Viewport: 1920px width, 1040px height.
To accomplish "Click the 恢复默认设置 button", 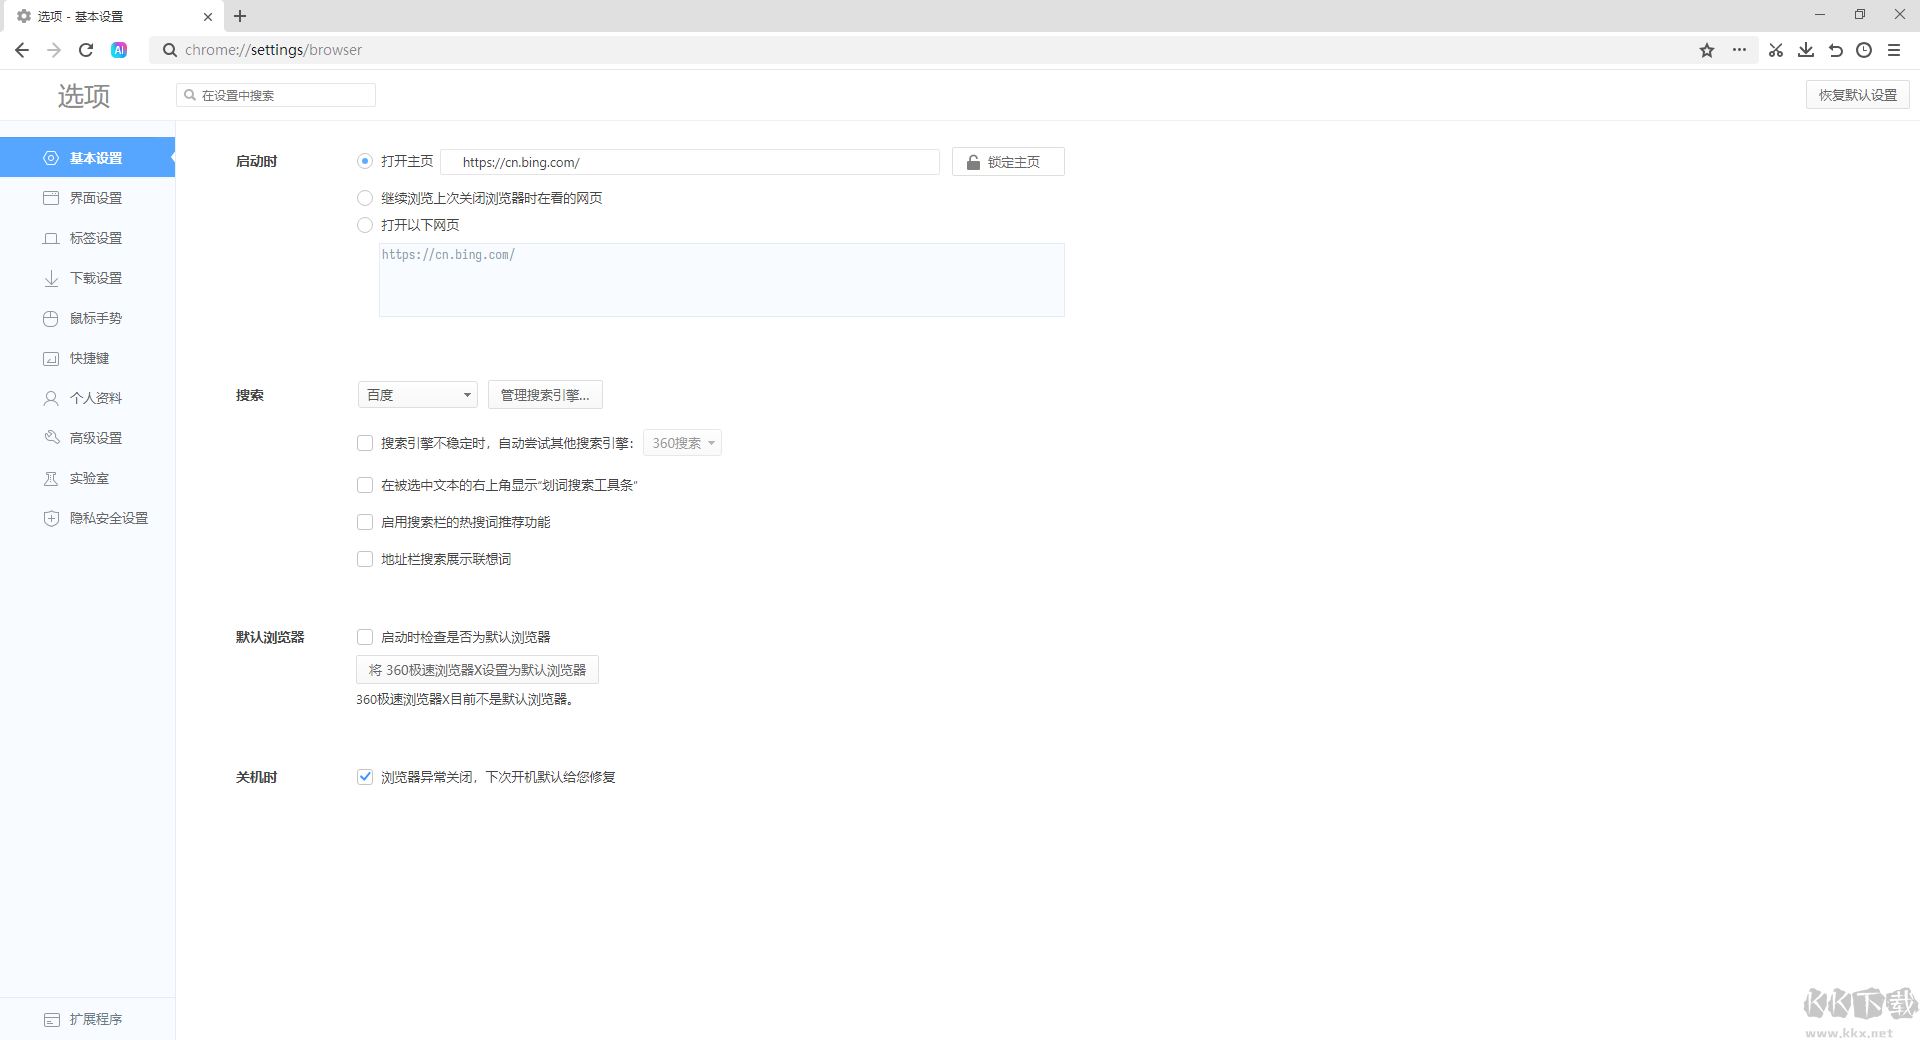I will pyautogui.click(x=1858, y=95).
